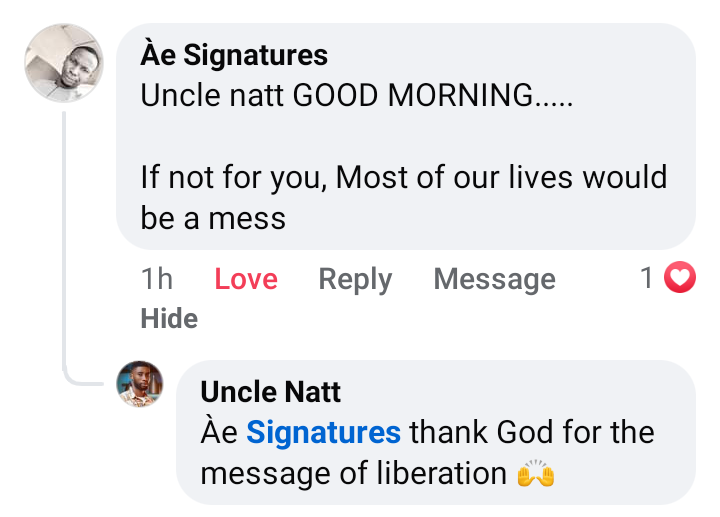
Task: Open Uncle Natt's profile picture
Action: point(140,384)
